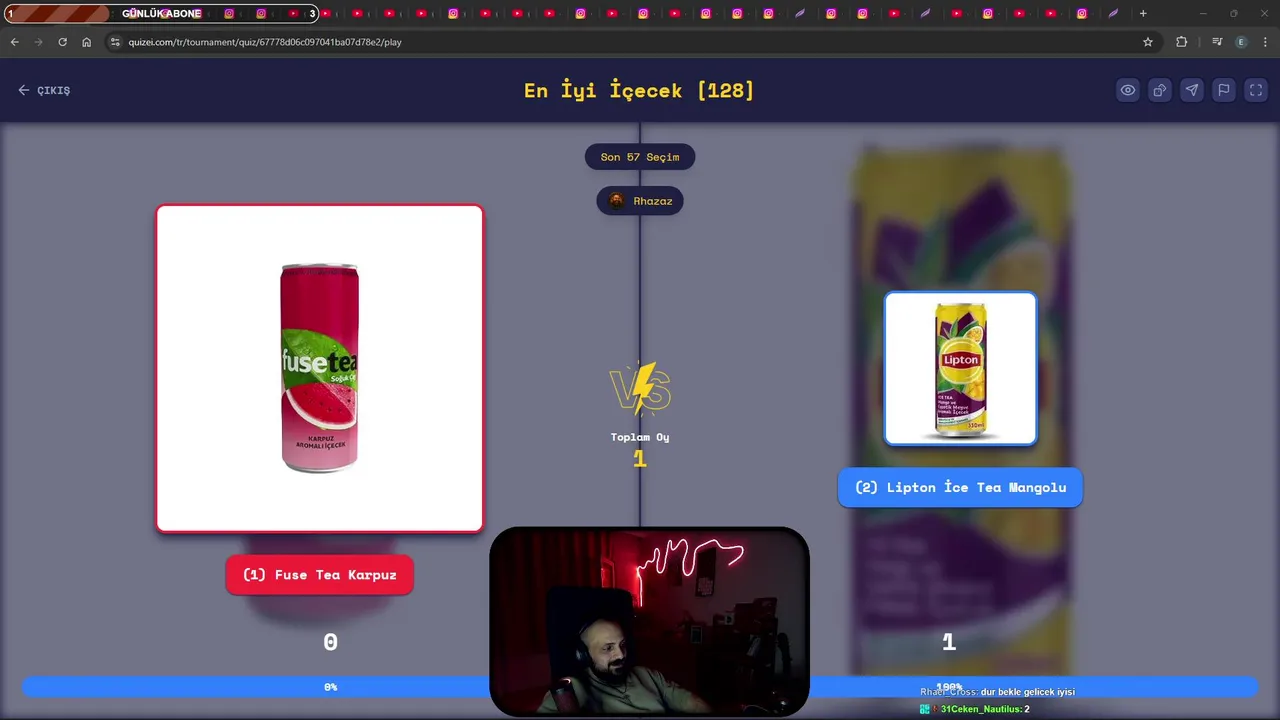
Task: Click the 0% vote progress bar
Action: [x=330, y=687]
